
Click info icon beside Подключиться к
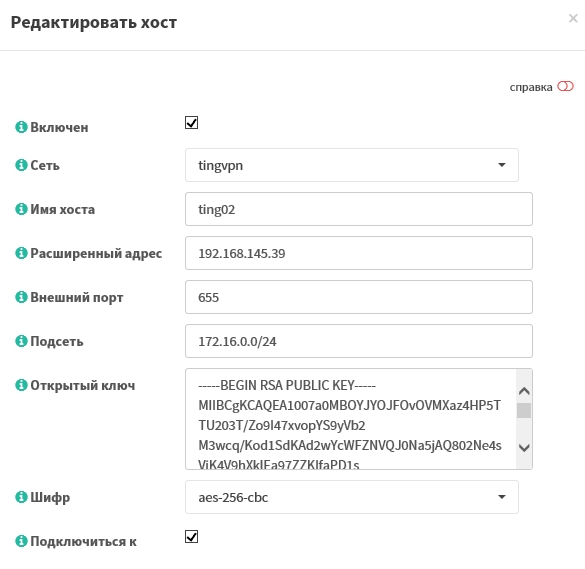(21, 541)
